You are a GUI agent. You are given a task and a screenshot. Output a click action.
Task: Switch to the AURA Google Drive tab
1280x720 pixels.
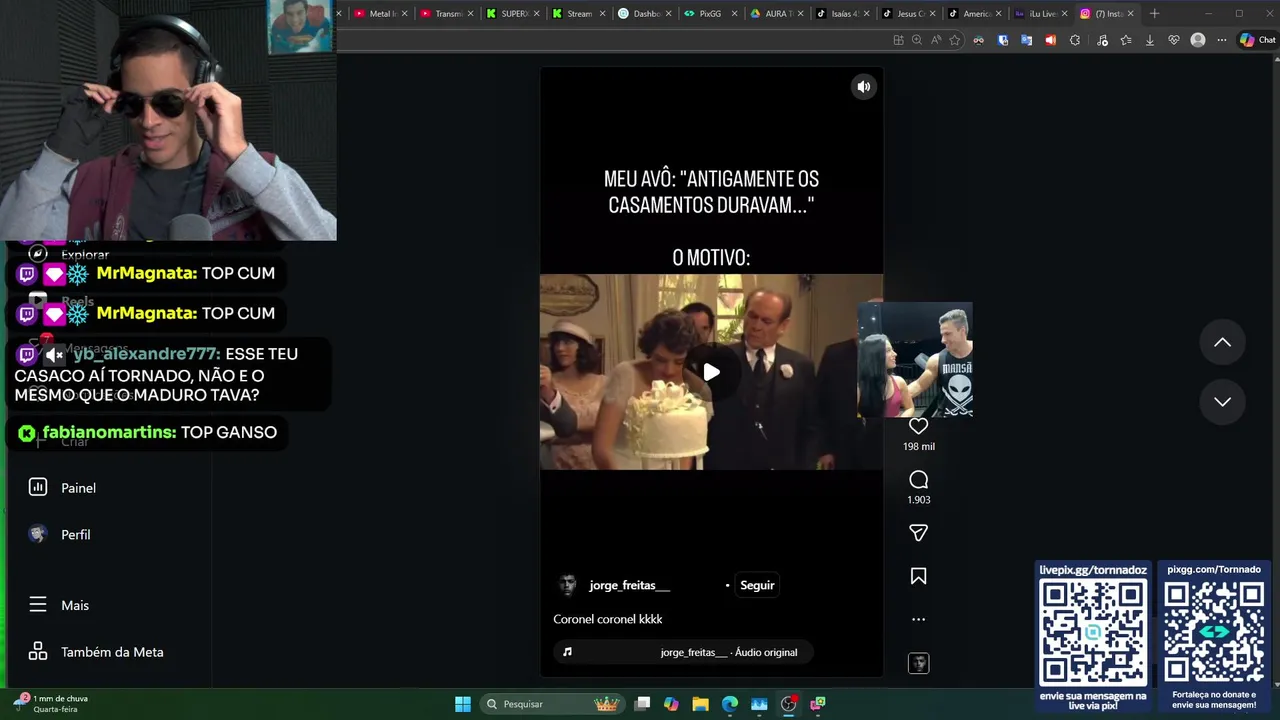(x=777, y=14)
